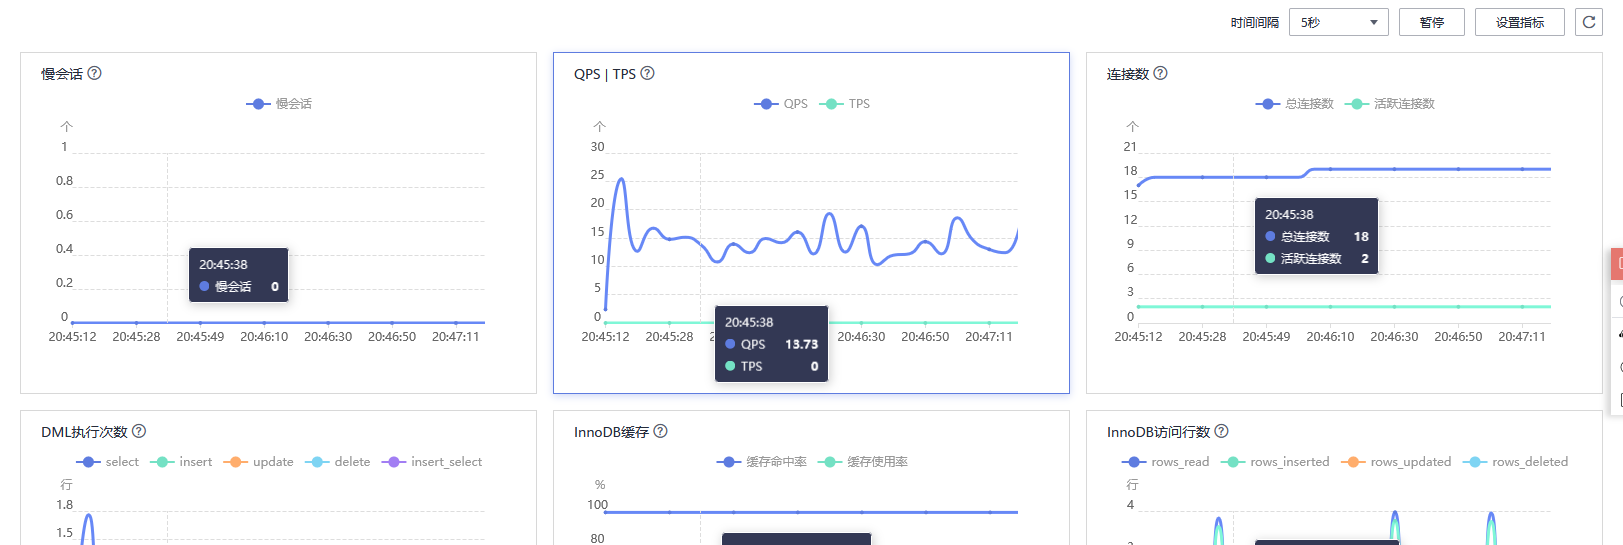Toggle the rows_inserted legend series
The height and width of the screenshot is (545, 1623).
[1275, 462]
